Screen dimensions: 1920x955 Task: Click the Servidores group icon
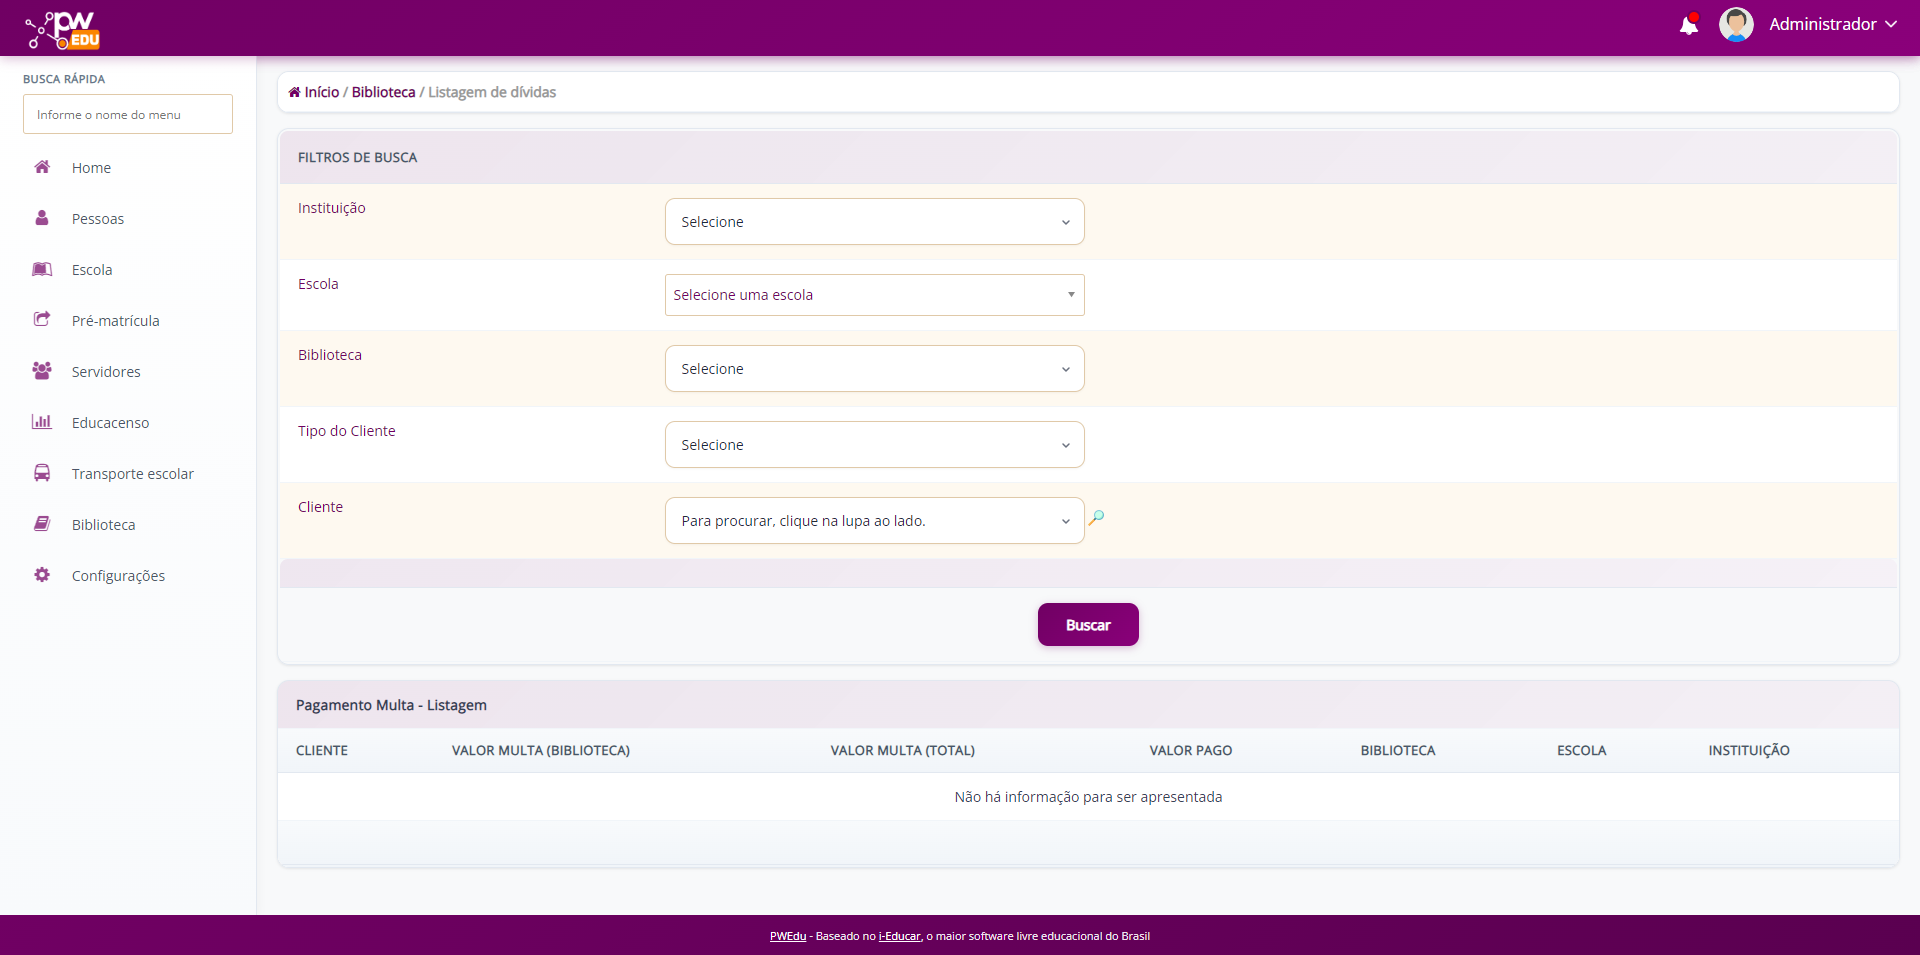click(x=42, y=371)
